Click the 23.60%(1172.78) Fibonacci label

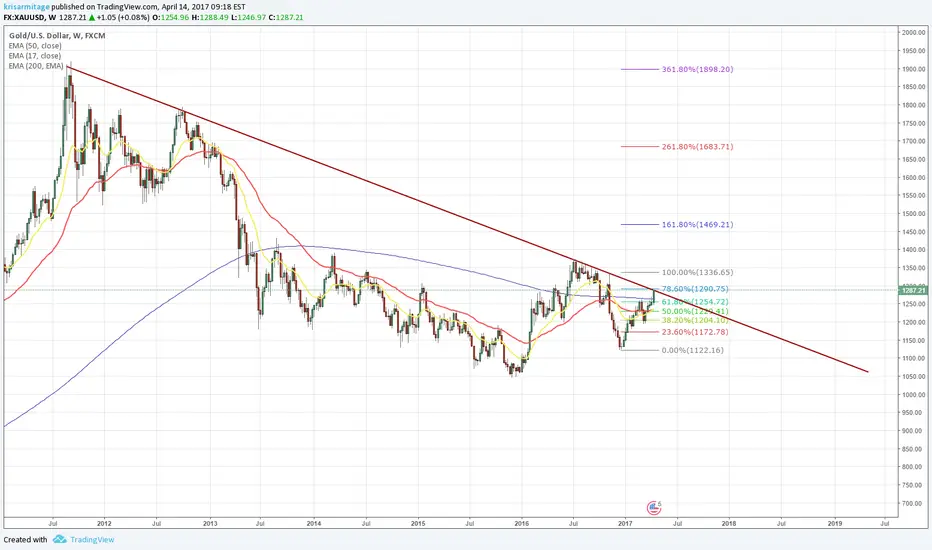(695, 332)
